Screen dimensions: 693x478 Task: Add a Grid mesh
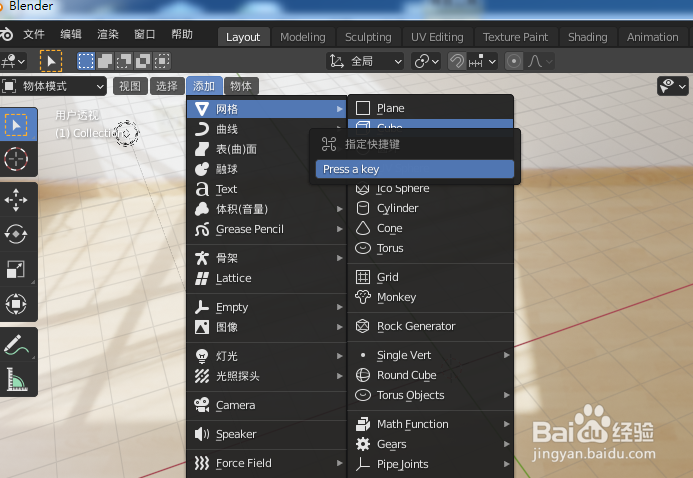[x=431, y=277]
